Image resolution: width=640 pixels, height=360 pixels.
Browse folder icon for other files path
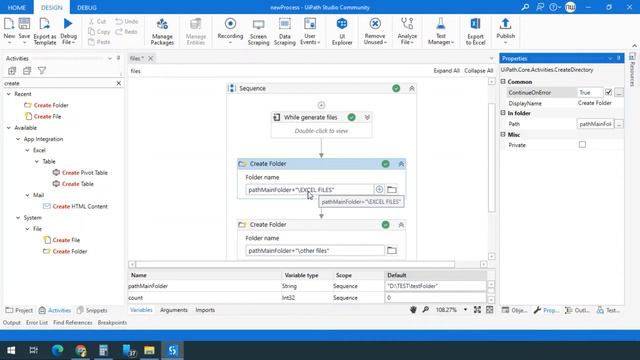tap(392, 250)
